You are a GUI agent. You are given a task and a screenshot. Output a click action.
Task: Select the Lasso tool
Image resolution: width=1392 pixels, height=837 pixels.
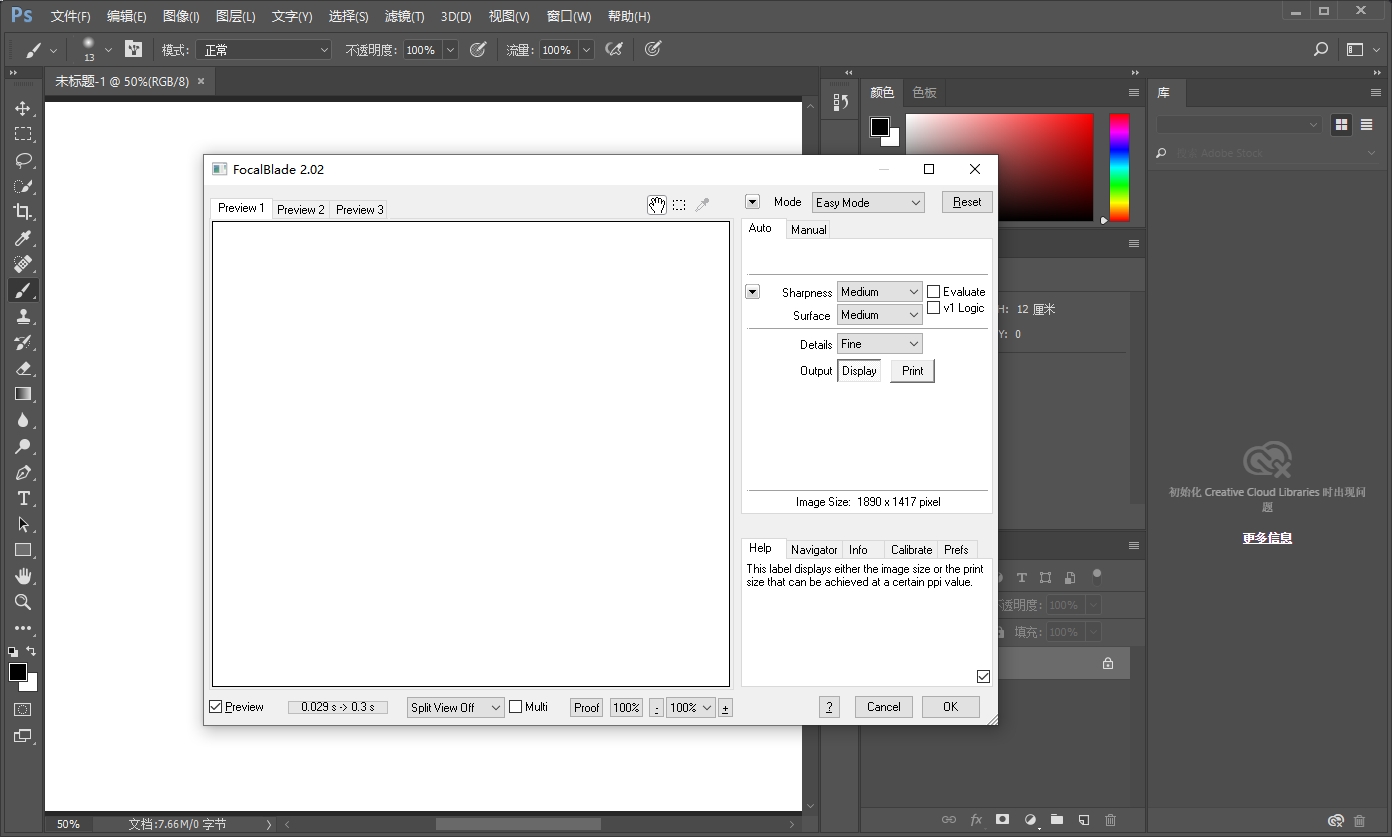(x=23, y=160)
